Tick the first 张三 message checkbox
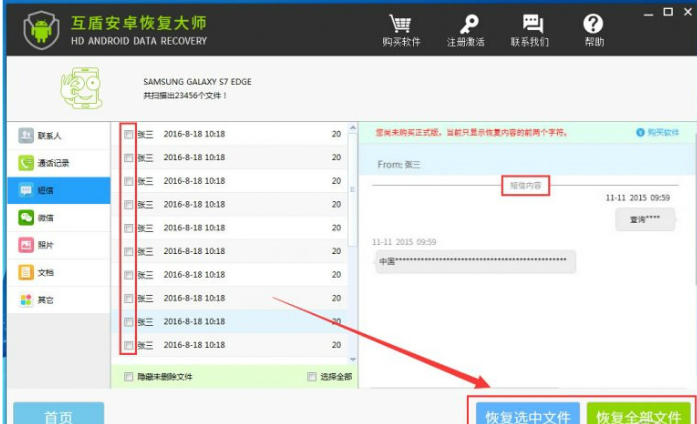This screenshot has width=697, height=424. pyautogui.click(x=128, y=134)
